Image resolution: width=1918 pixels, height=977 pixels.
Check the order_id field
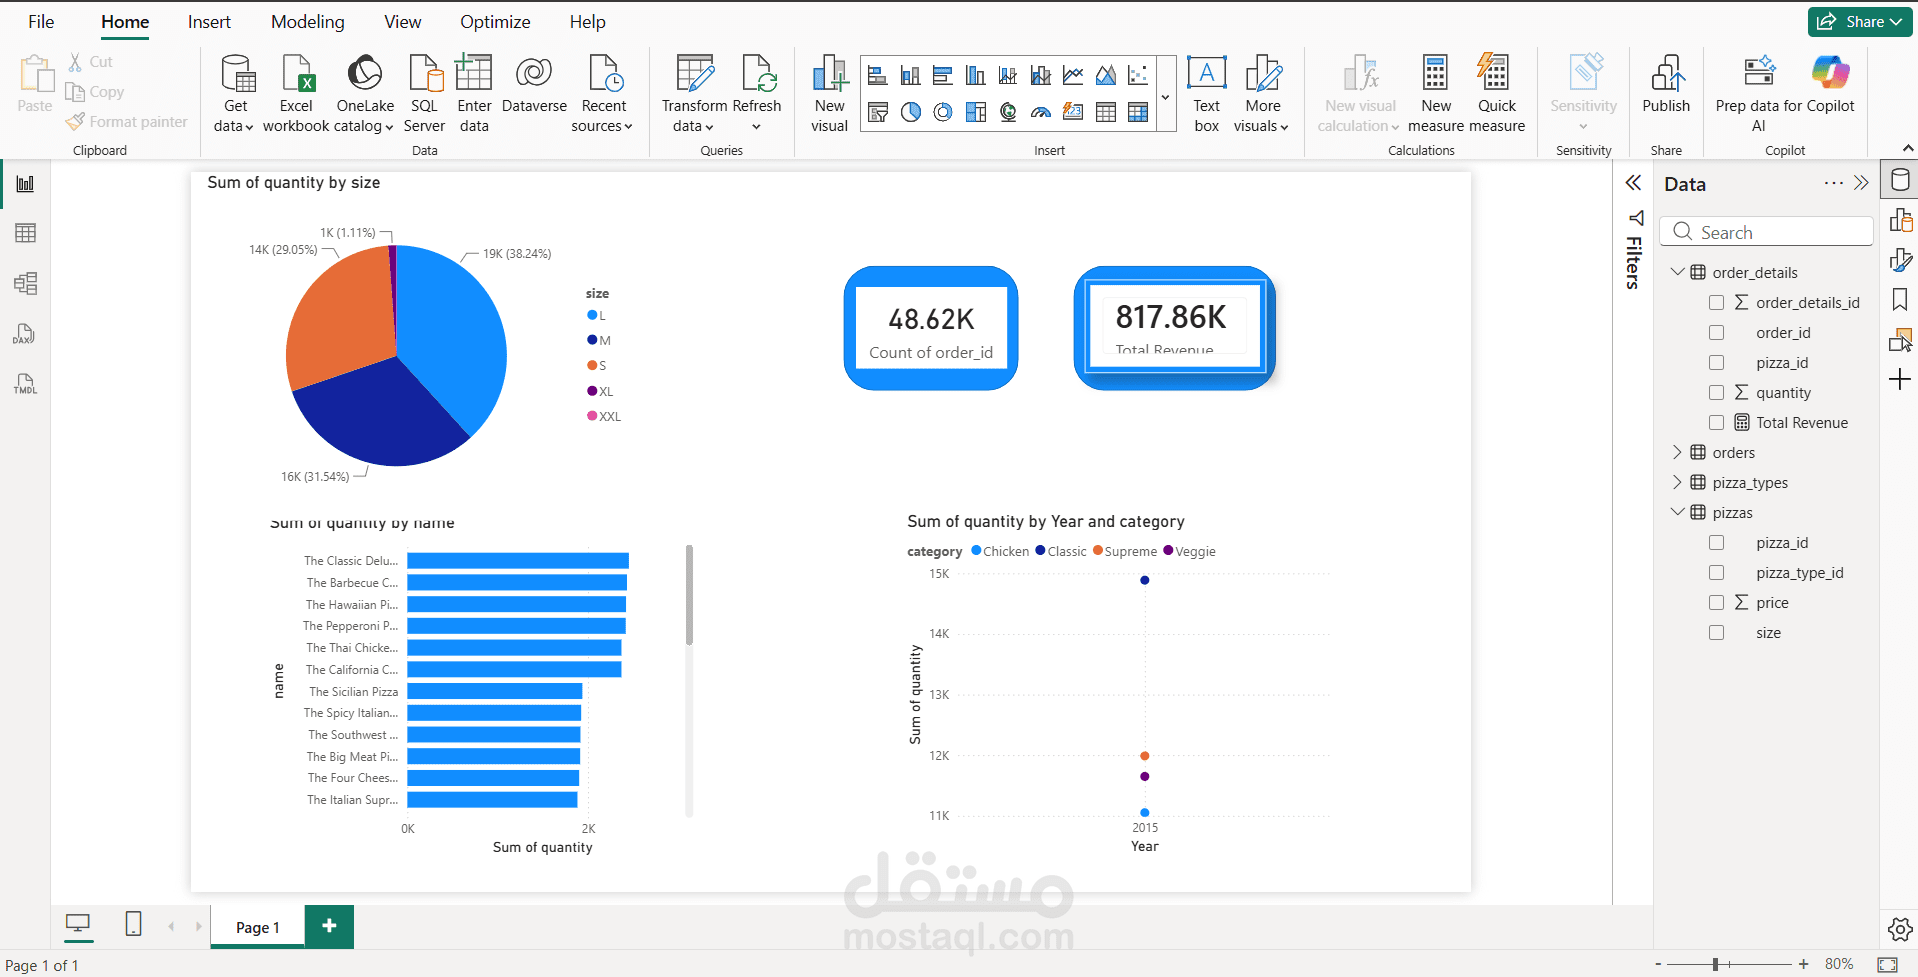click(1716, 333)
